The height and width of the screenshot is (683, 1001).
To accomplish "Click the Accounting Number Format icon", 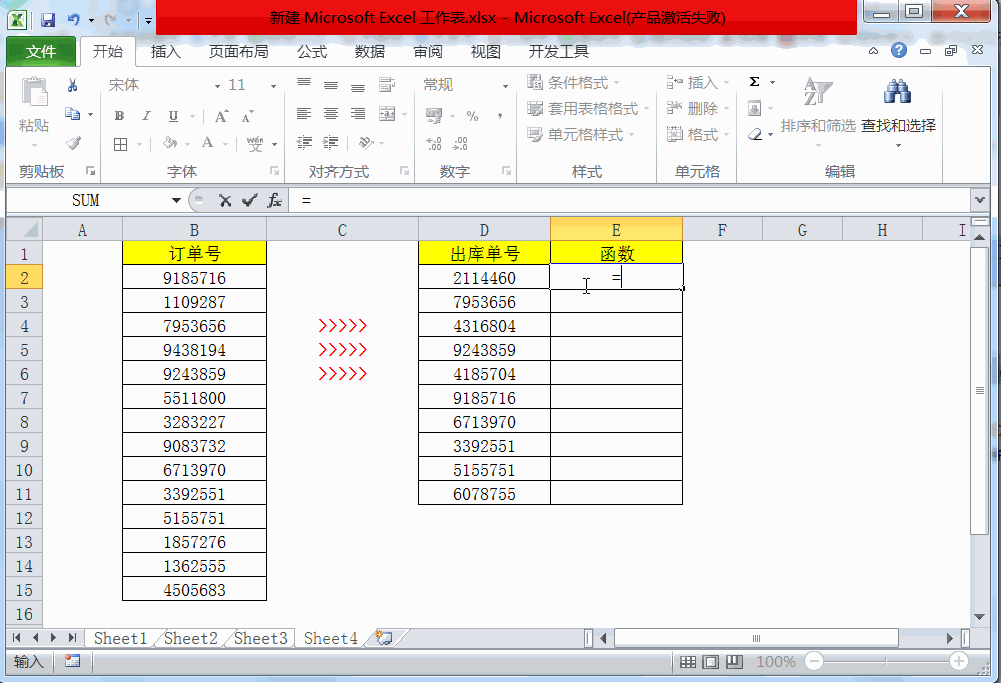I will (434, 116).
